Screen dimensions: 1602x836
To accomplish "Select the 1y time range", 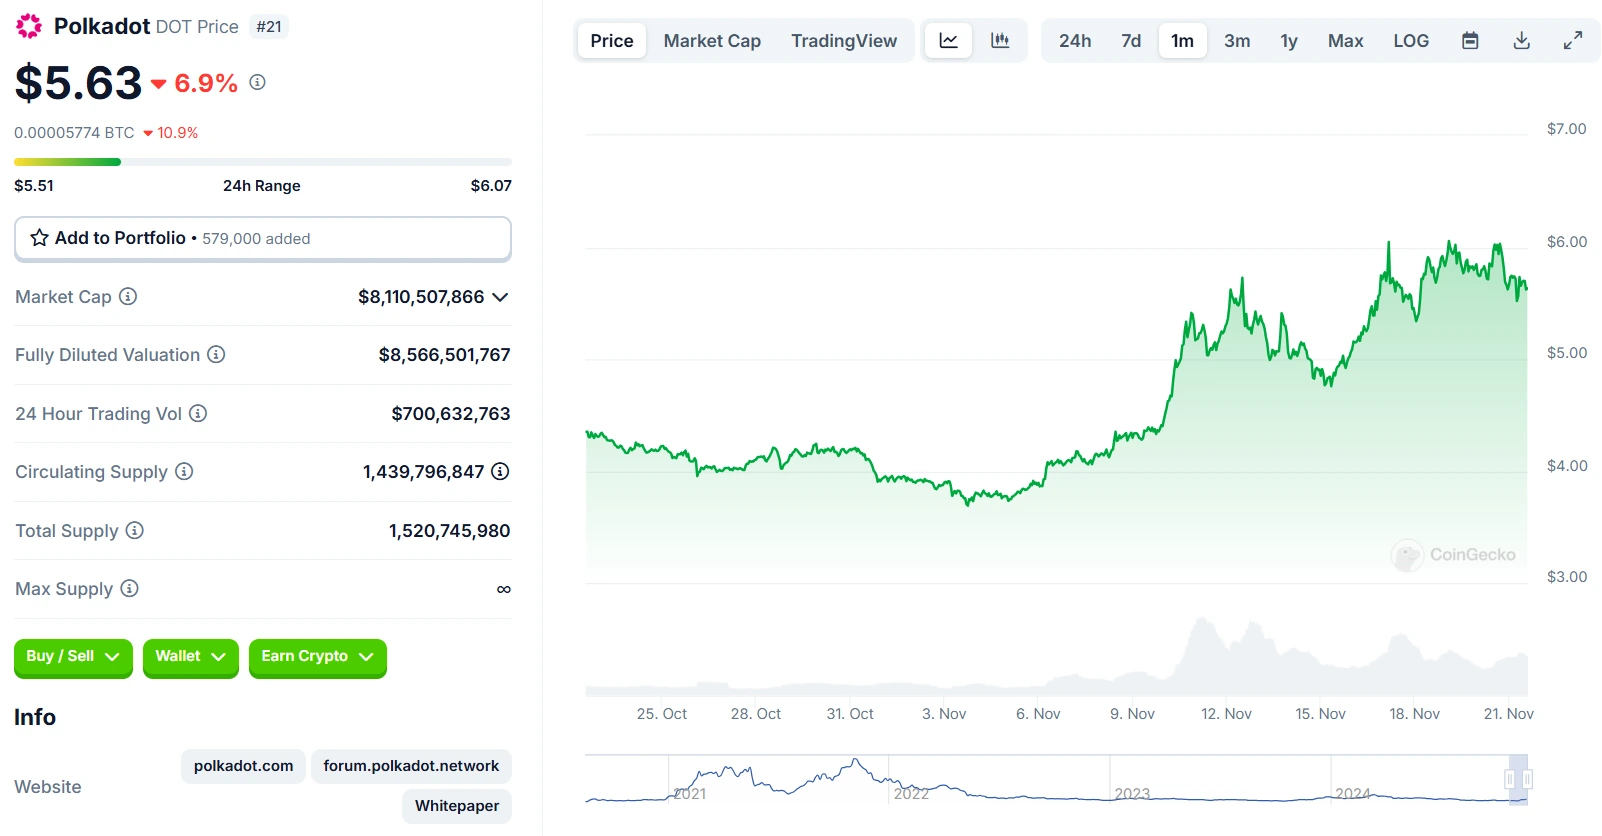I will (x=1289, y=41).
